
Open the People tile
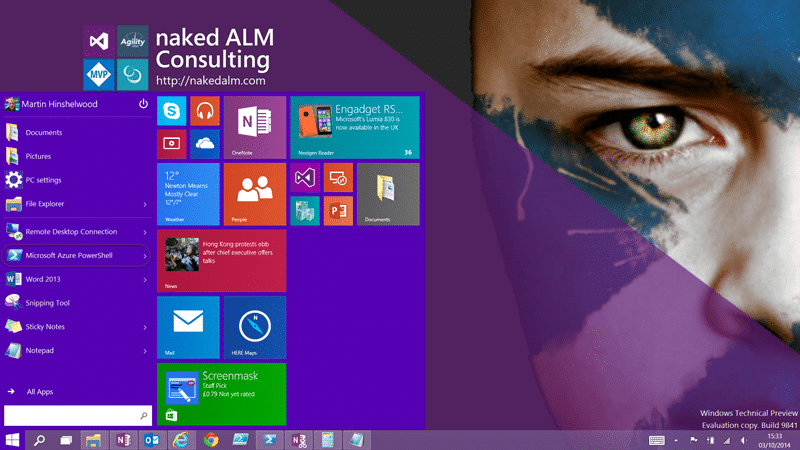coord(255,194)
